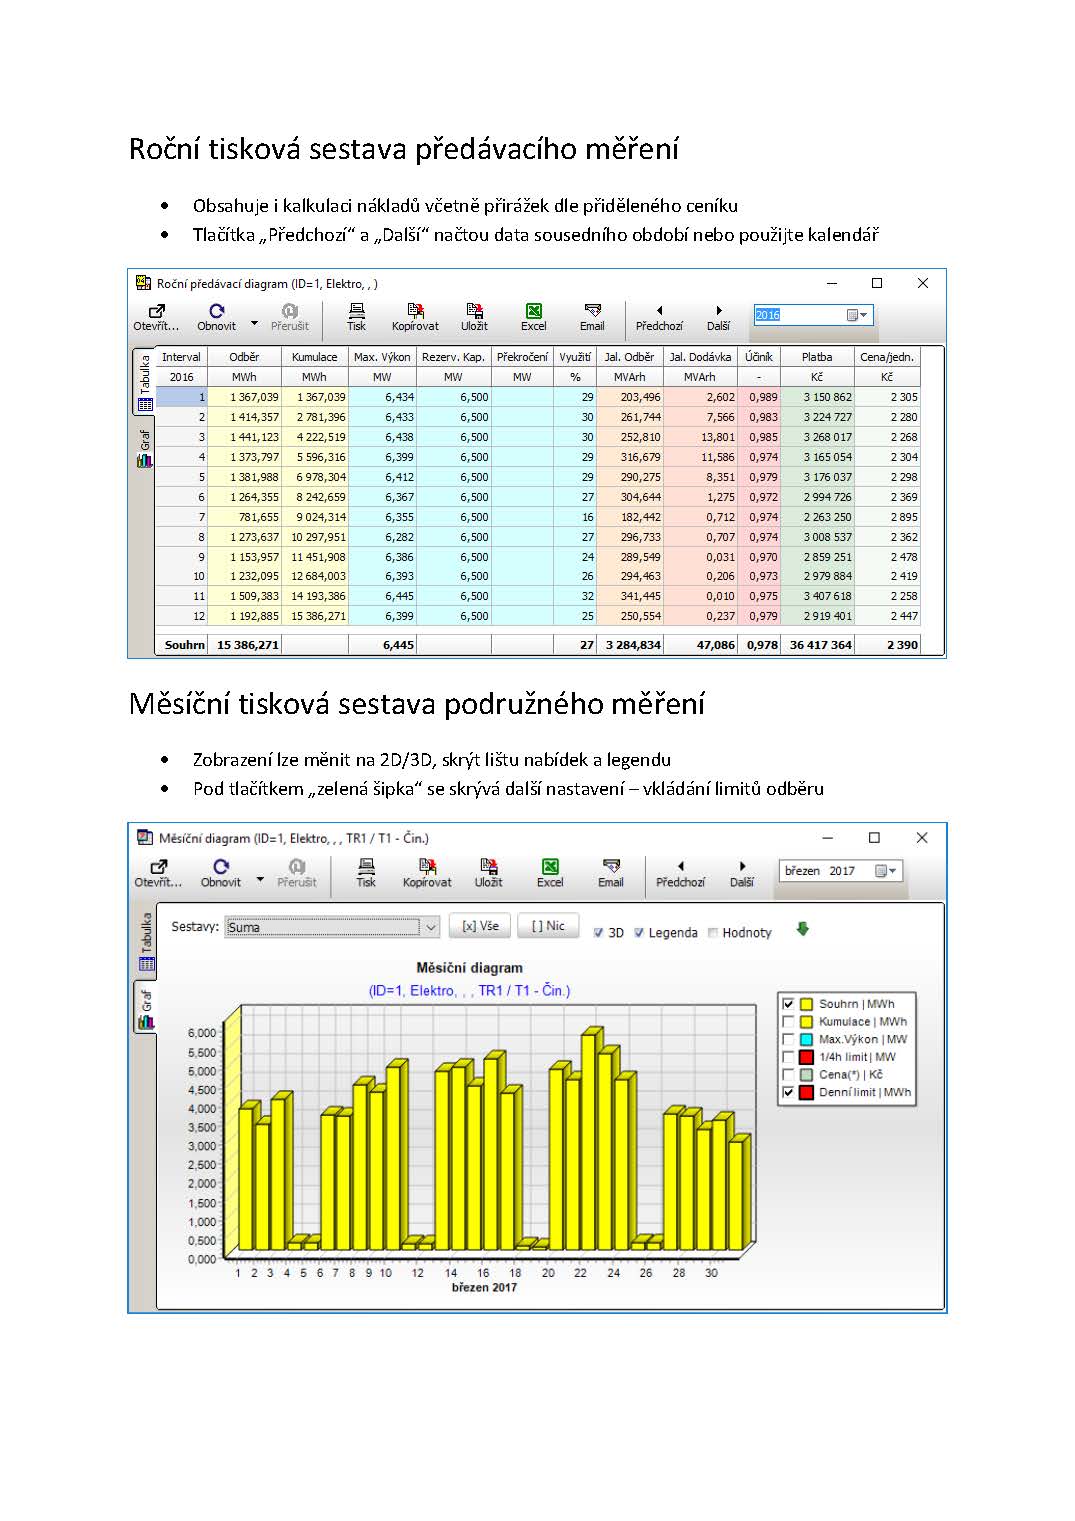Open the Sestavy Suma dropdown
Screen dimensions: 1075x1521
(x=431, y=927)
